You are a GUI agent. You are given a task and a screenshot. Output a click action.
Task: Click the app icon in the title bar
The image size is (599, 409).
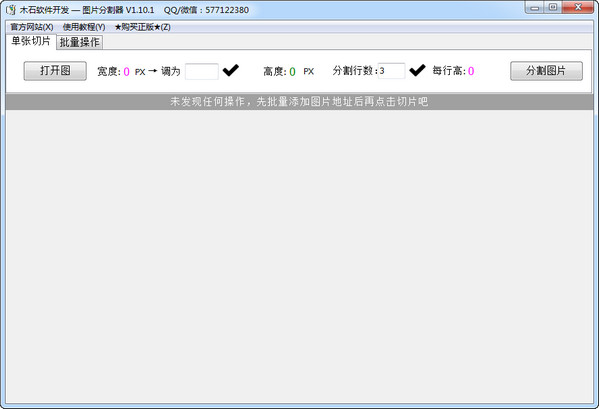point(11,10)
